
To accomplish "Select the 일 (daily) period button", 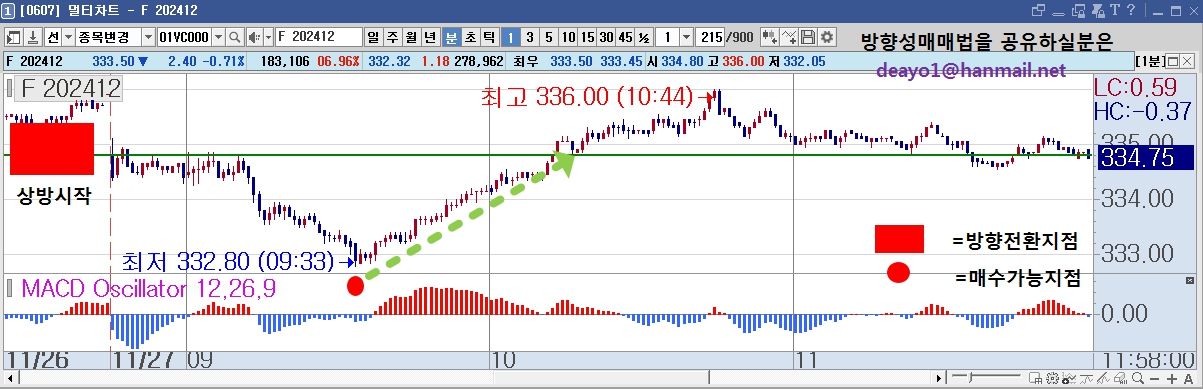I will [x=373, y=37].
